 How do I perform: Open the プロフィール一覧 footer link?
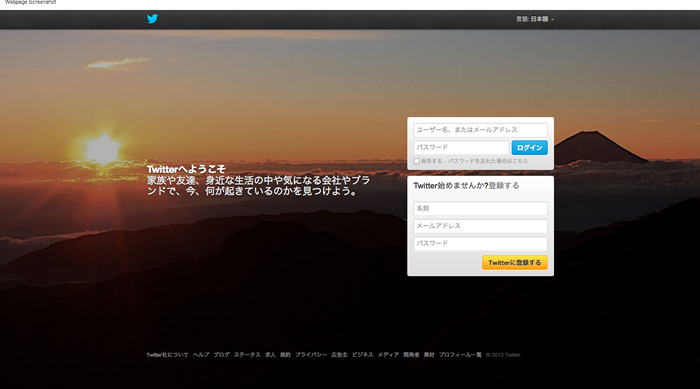pos(460,355)
